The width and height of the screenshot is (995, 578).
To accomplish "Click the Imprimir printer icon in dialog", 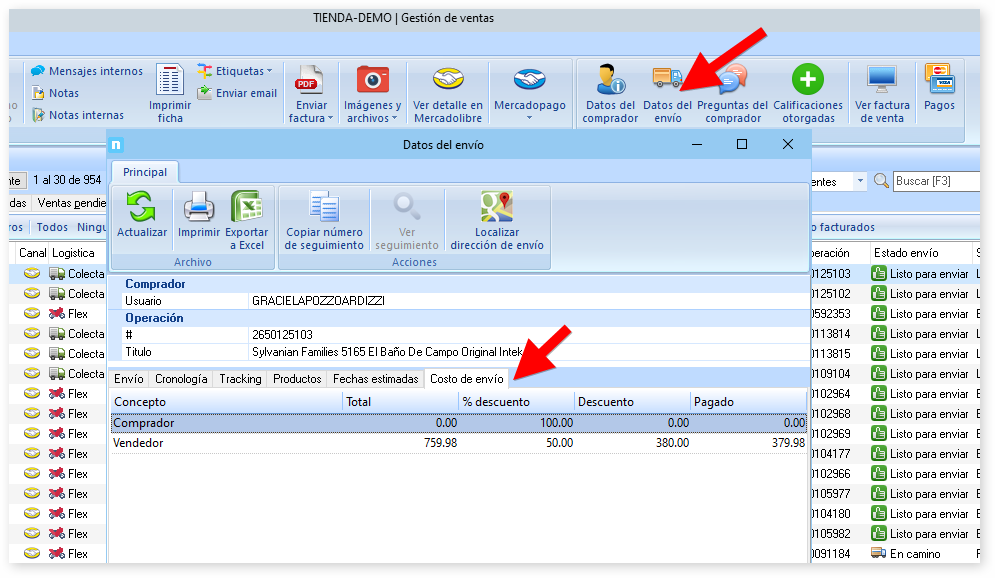I will click(x=198, y=208).
